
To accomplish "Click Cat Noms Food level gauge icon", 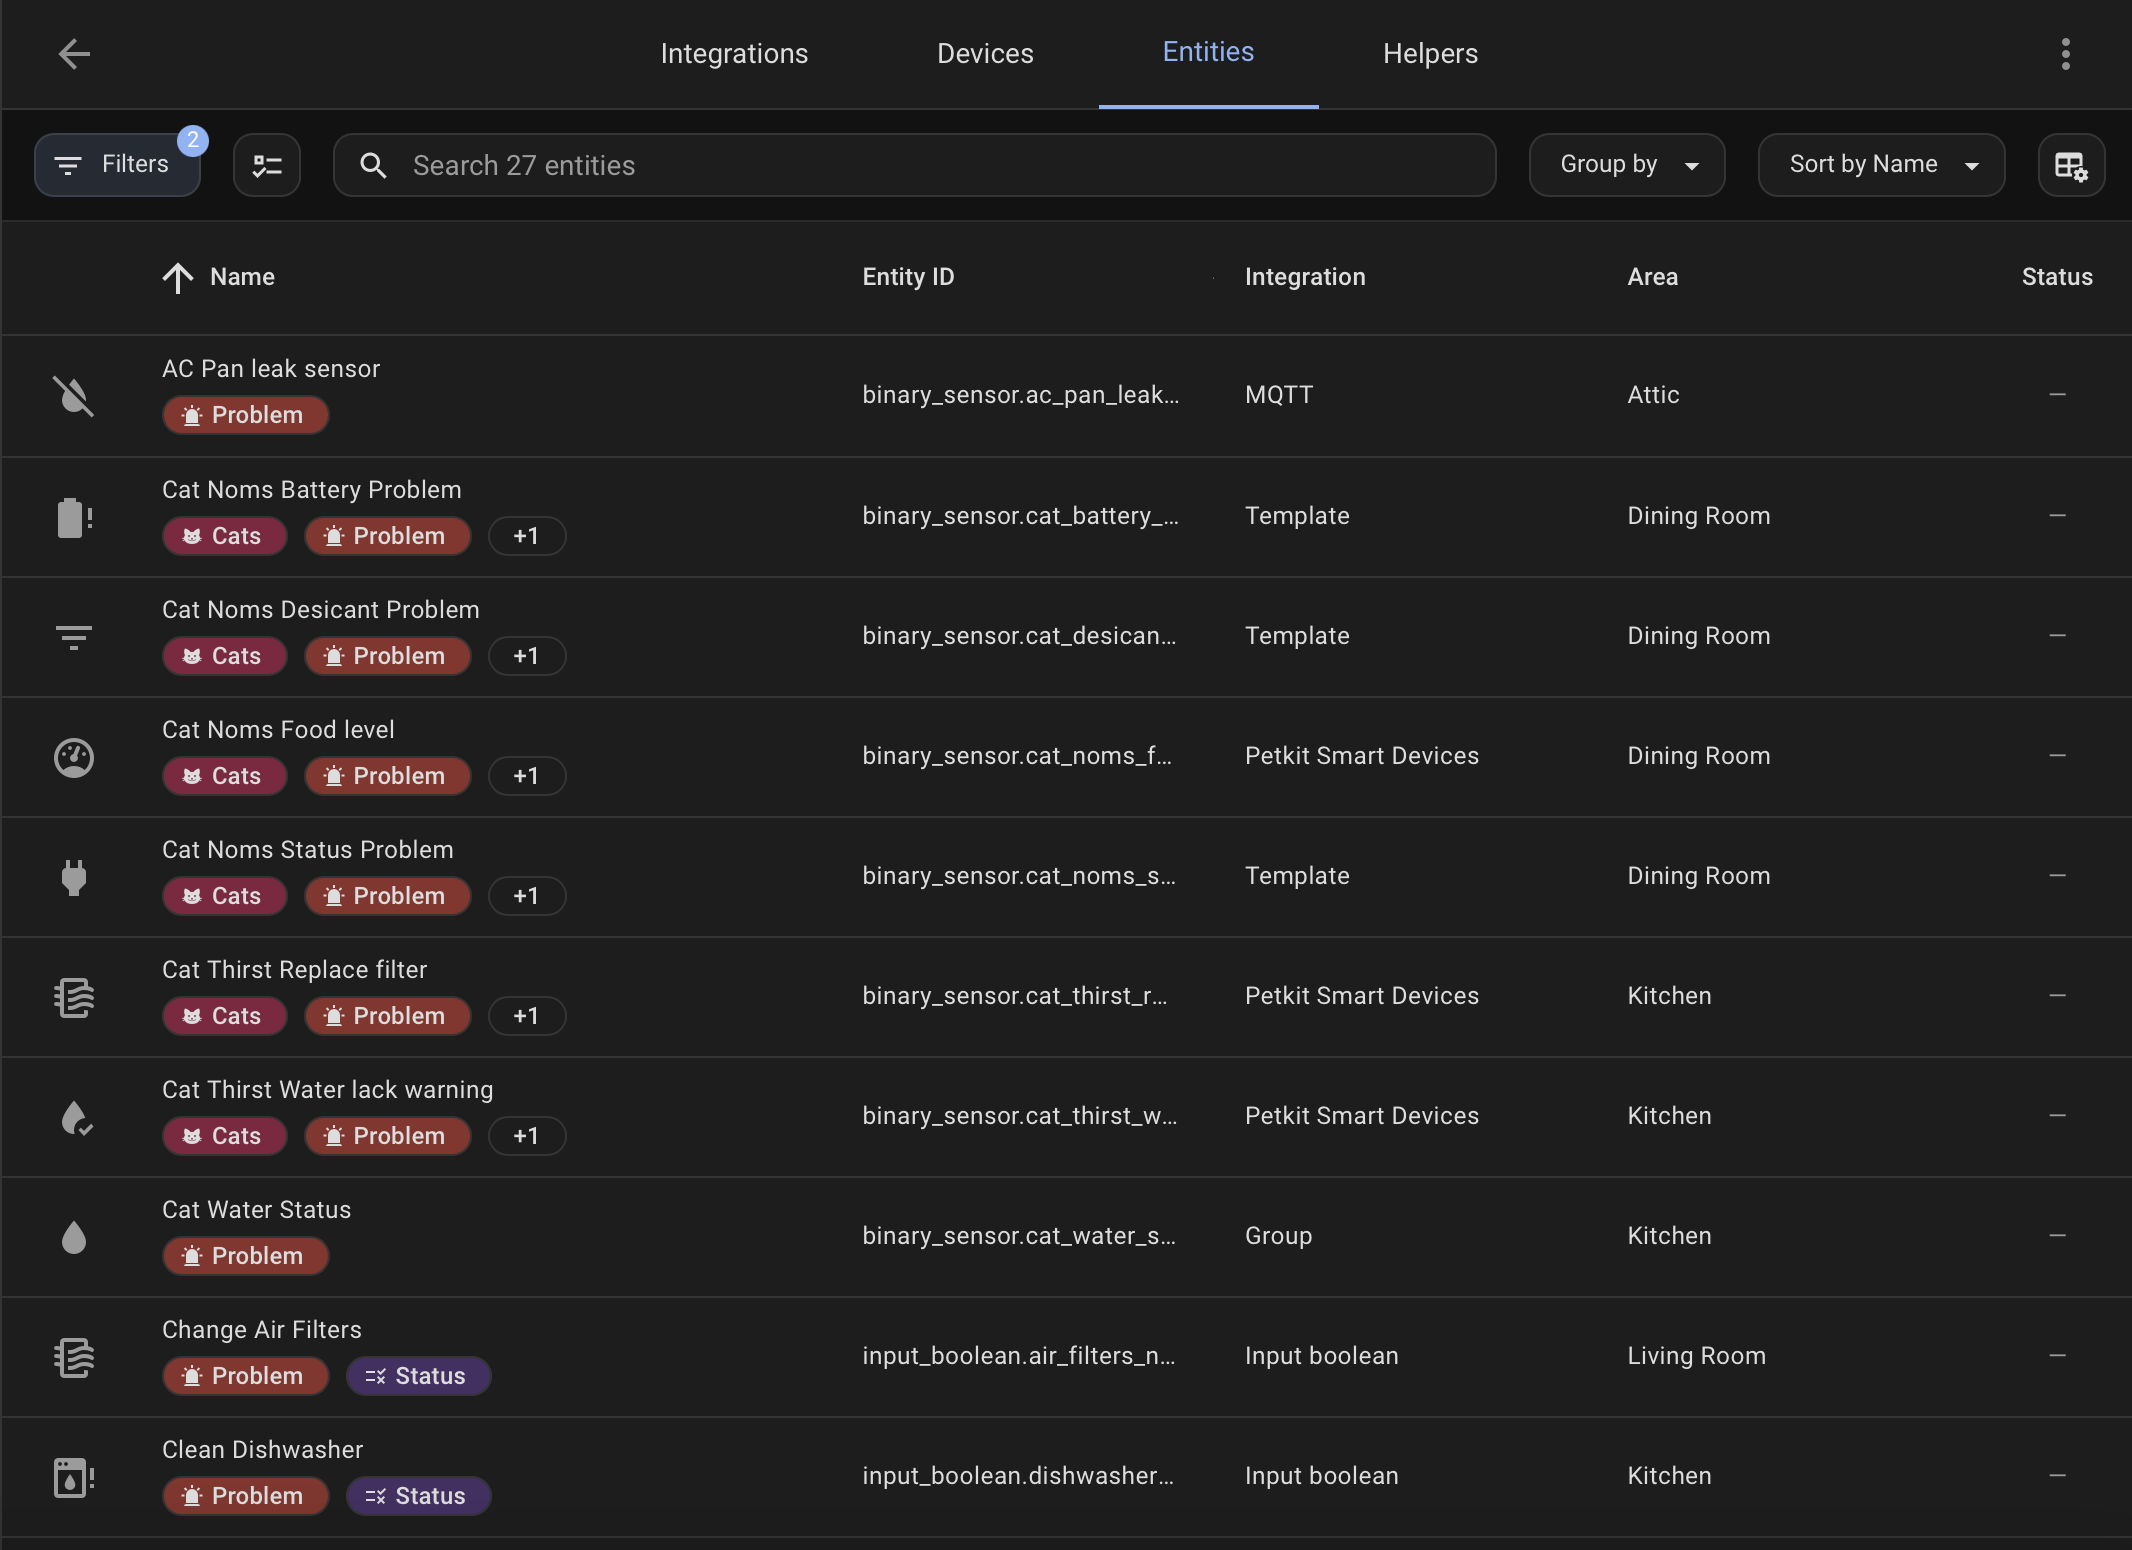I will point(73,757).
